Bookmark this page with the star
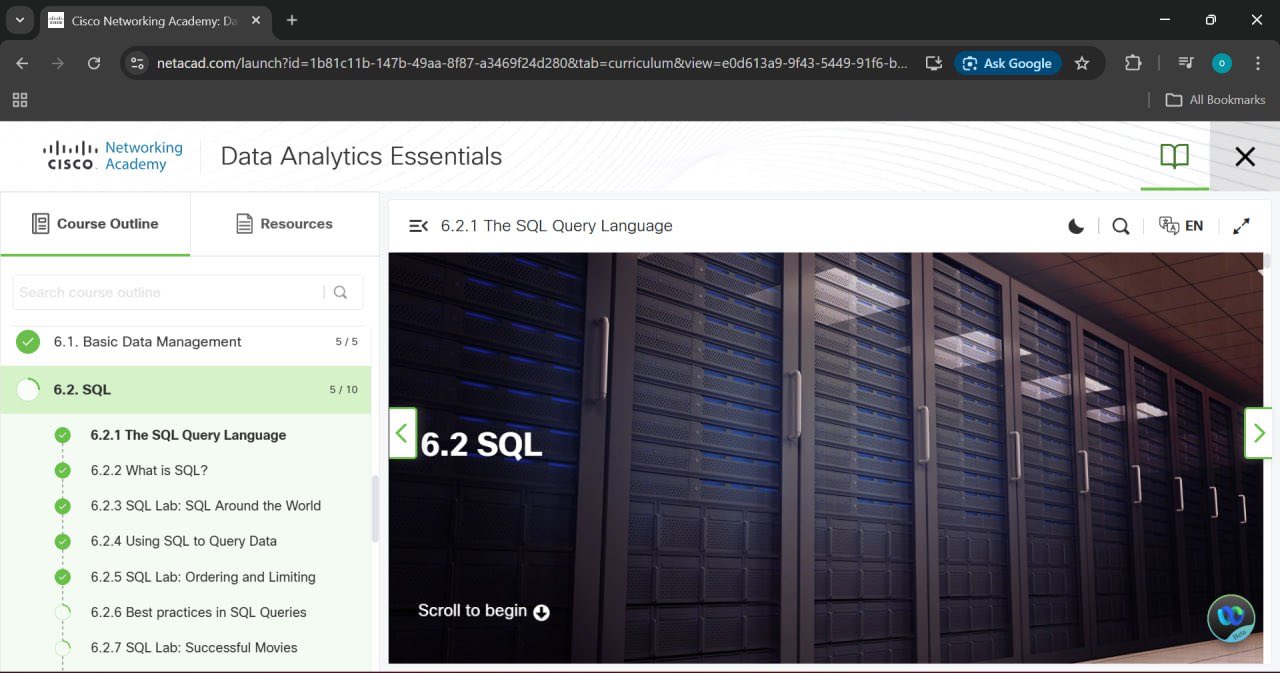 (x=1082, y=63)
